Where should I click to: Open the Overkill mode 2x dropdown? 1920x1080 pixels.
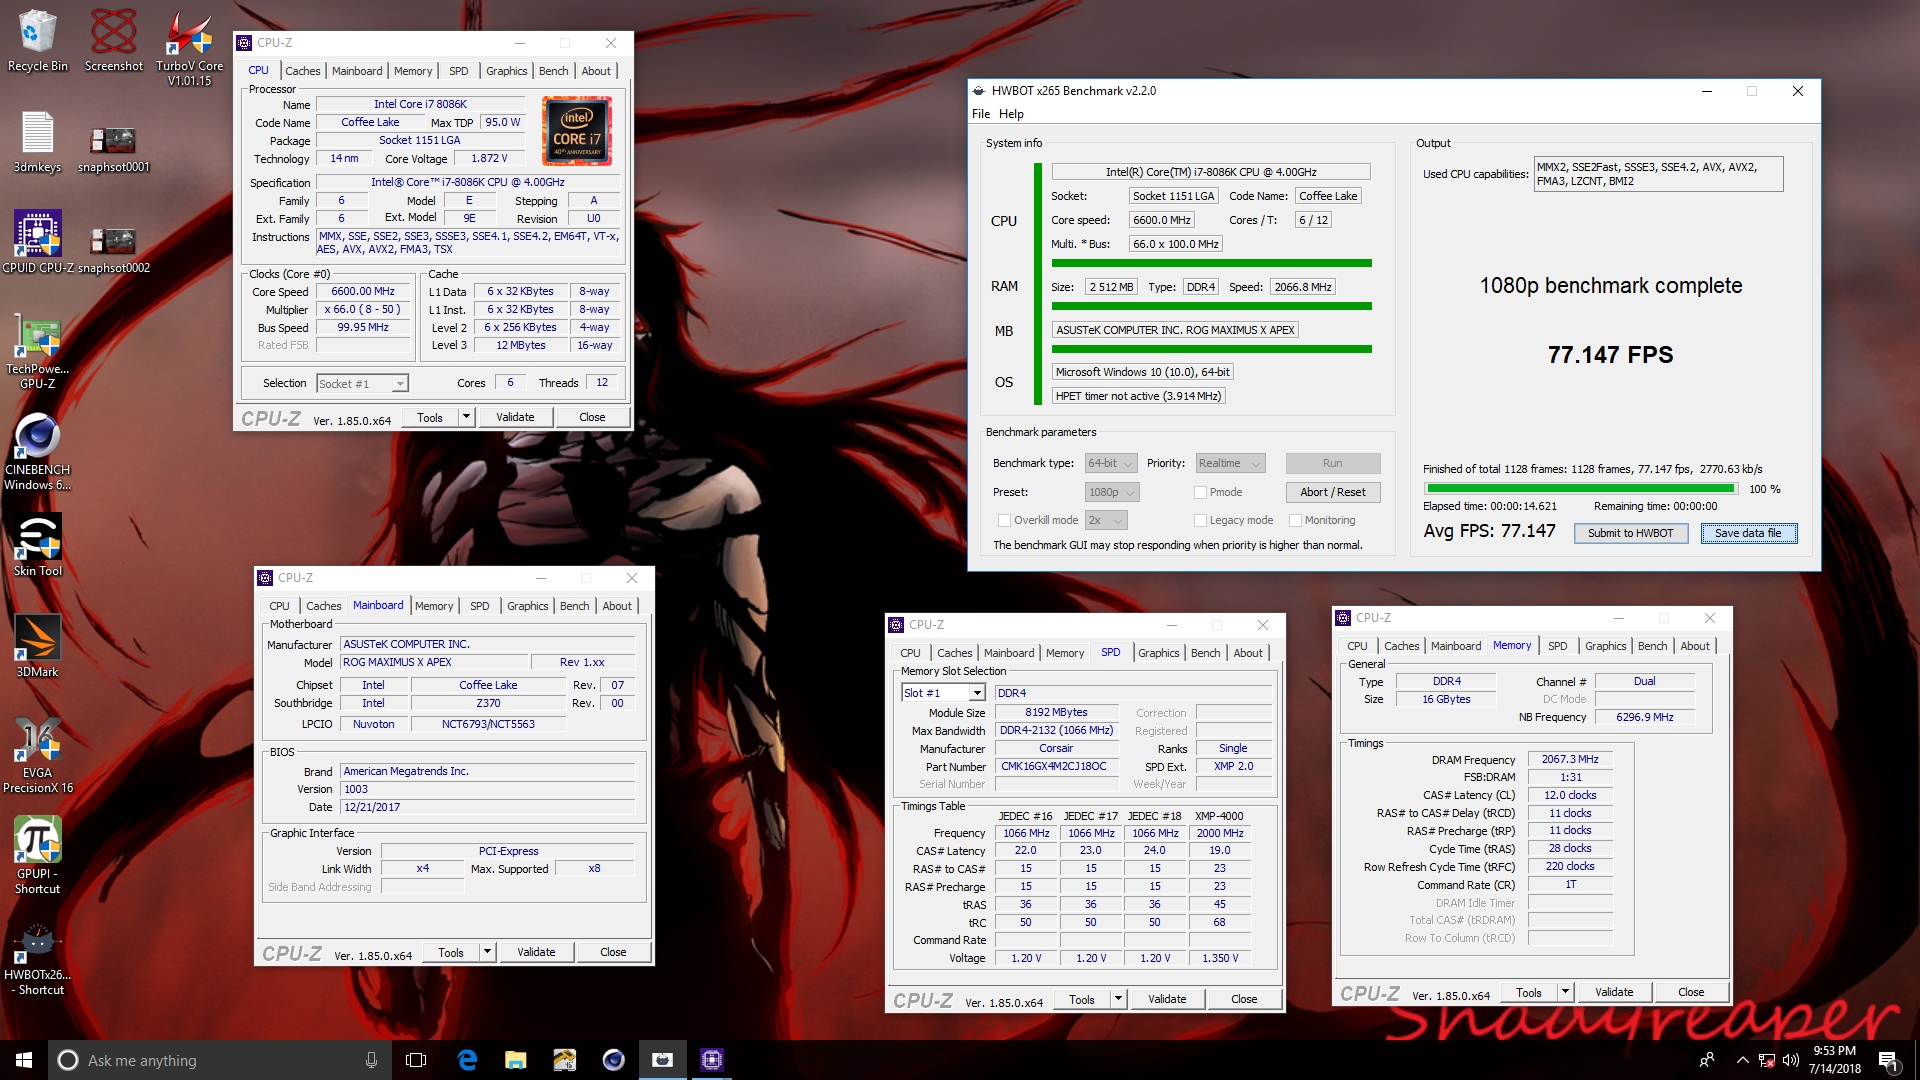pos(1106,520)
